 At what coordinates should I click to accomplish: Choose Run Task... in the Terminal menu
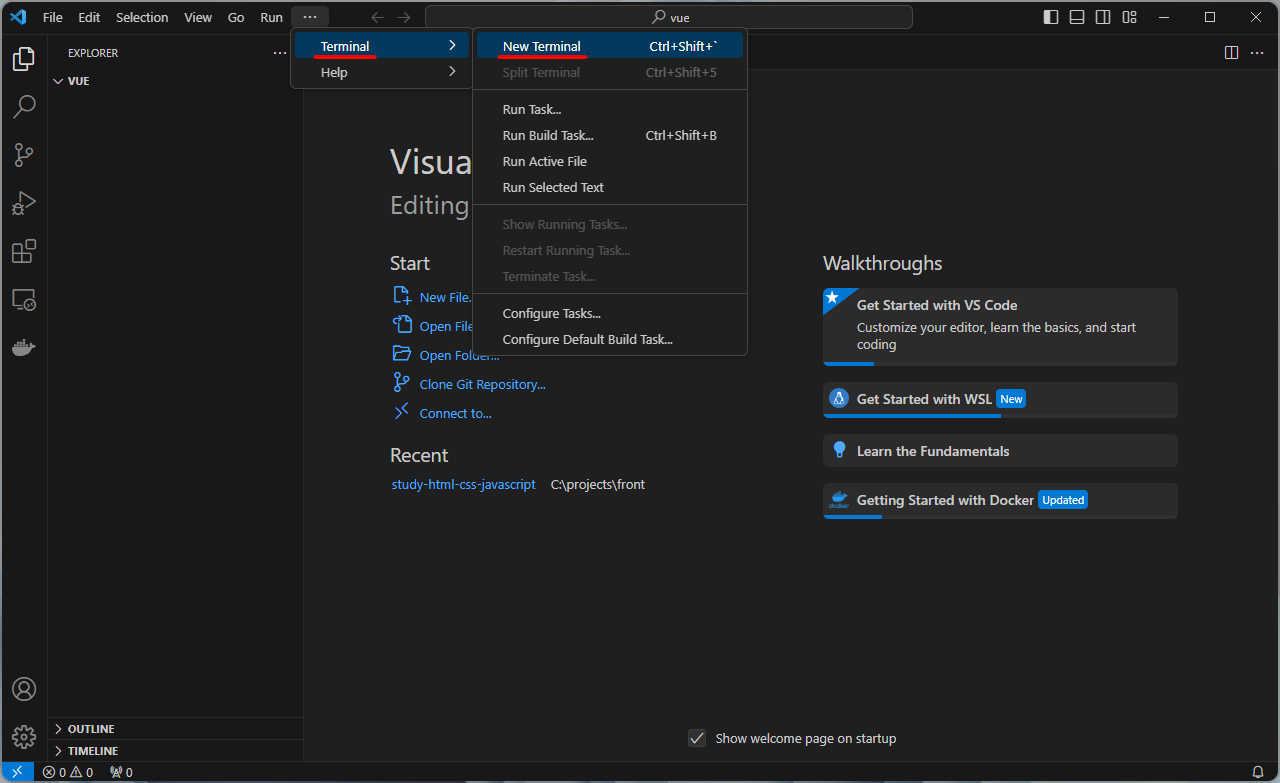610,109
